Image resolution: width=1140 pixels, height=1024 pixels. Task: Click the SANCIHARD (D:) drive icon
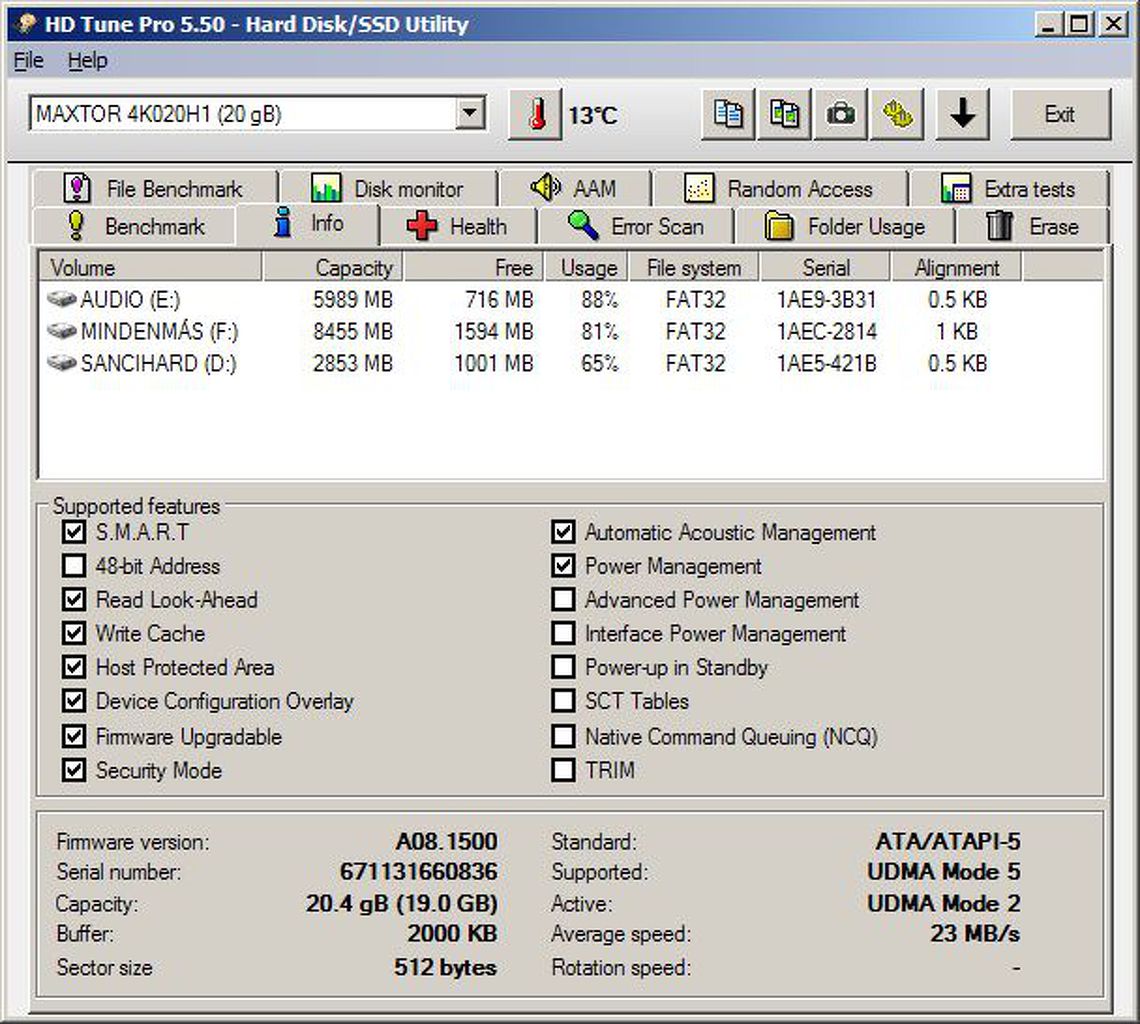point(61,362)
